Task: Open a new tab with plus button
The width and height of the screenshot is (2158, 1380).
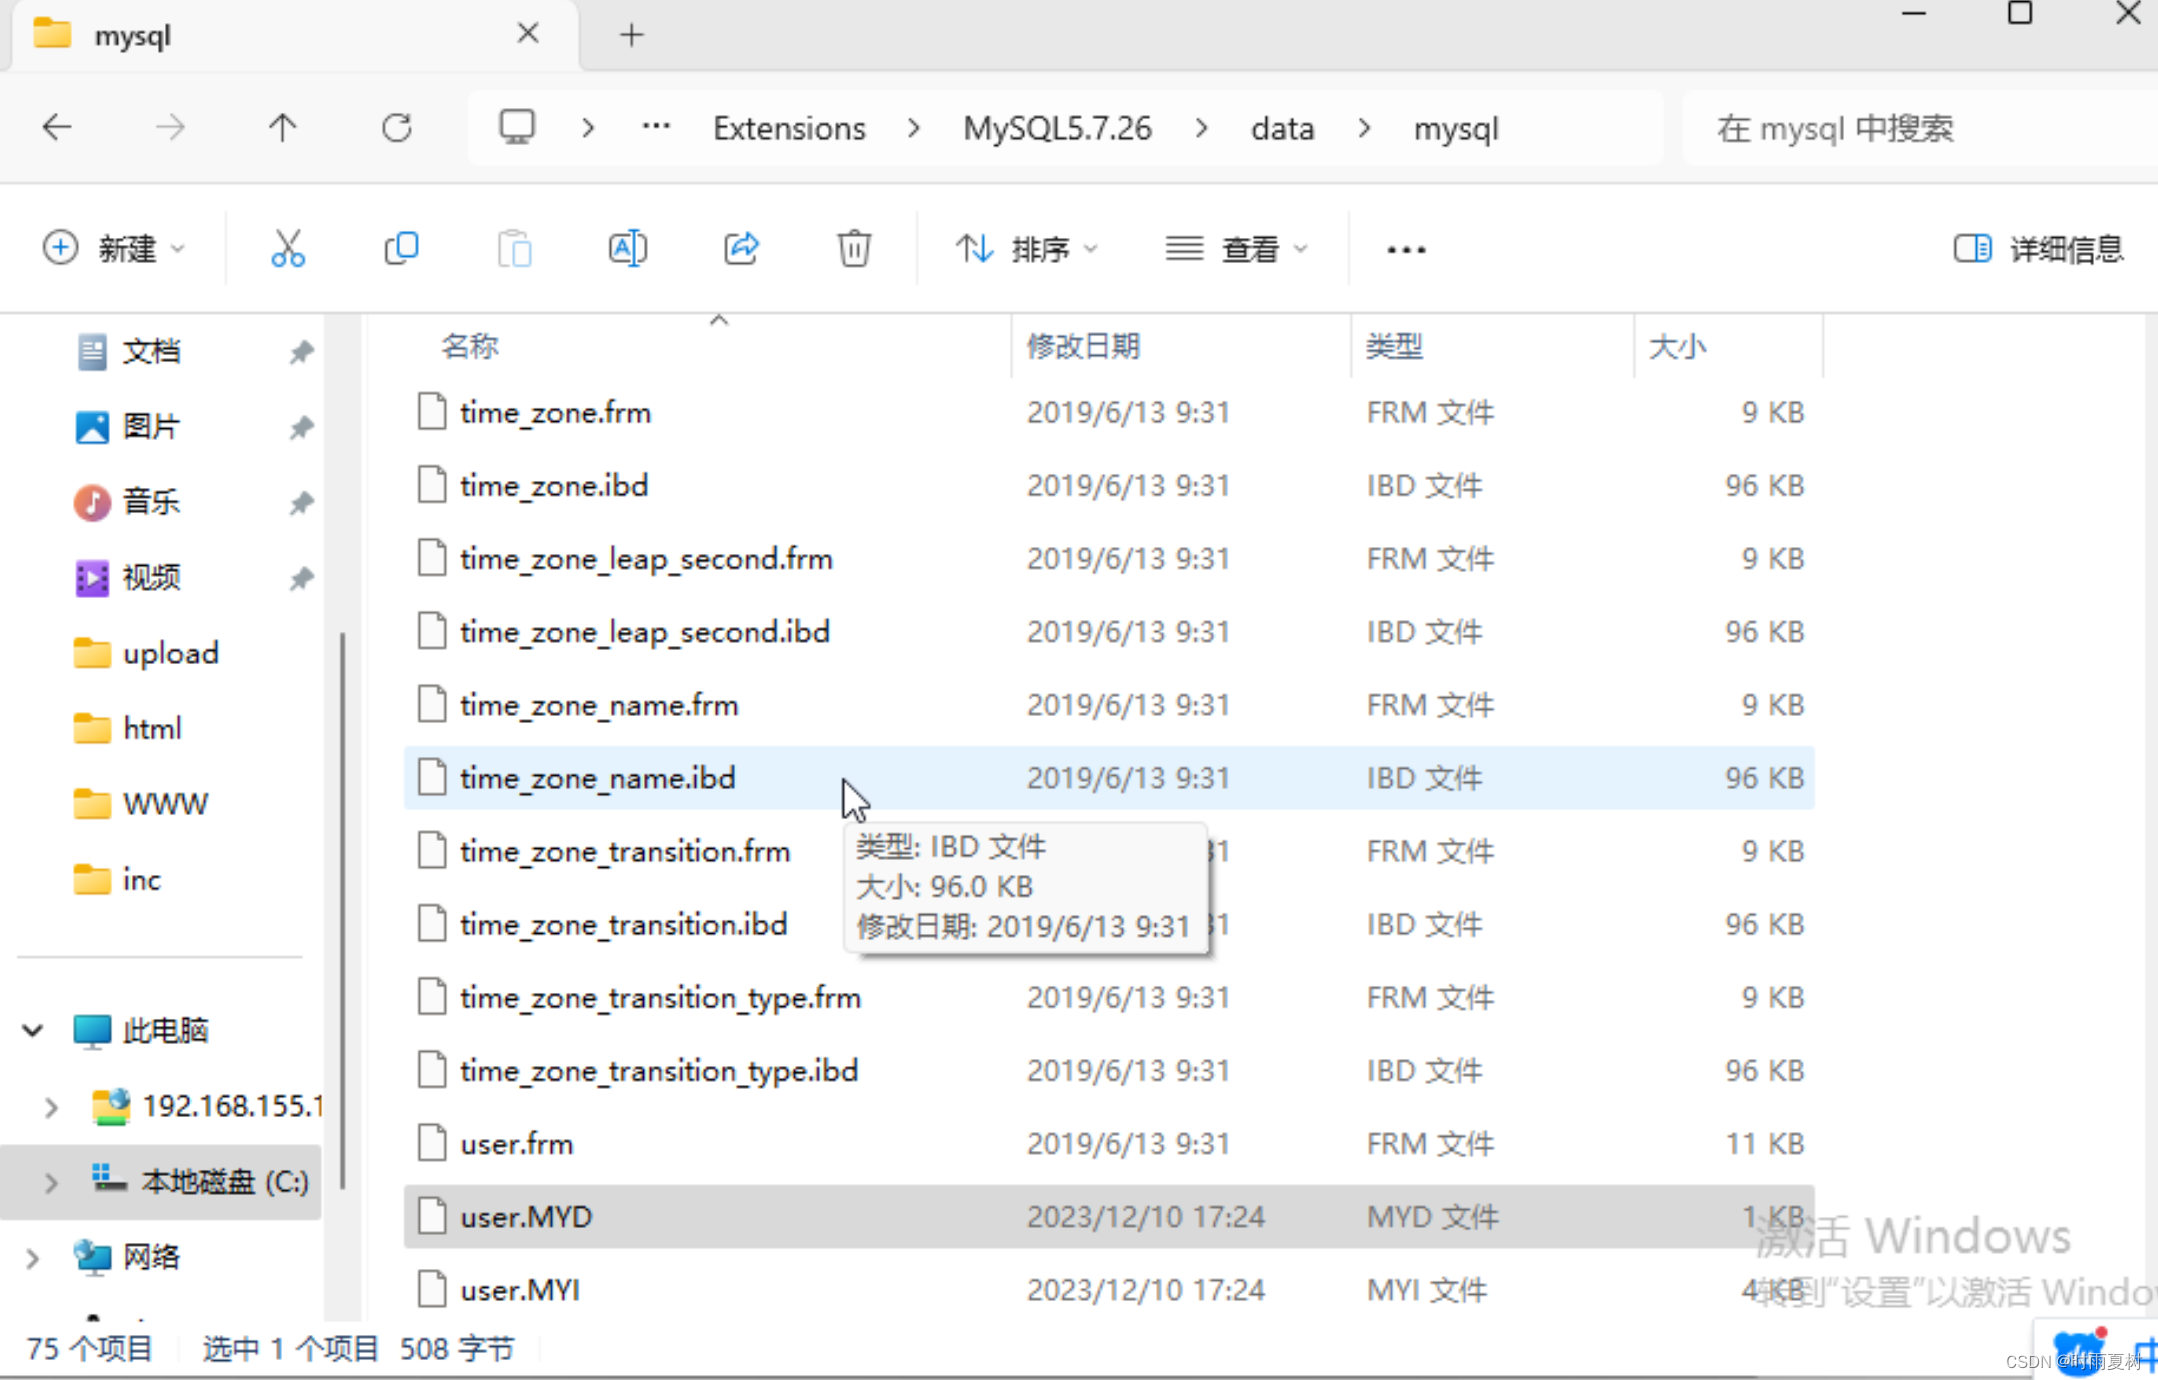Action: click(632, 35)
